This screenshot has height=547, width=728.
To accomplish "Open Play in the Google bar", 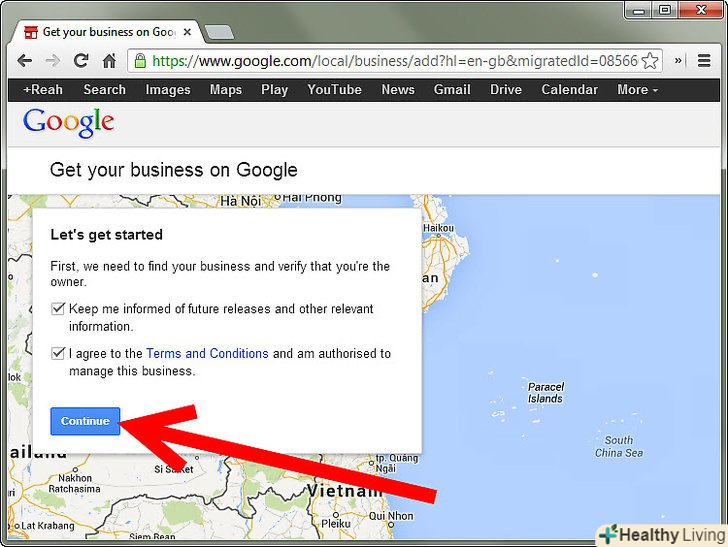I will [x=274, y=90].
